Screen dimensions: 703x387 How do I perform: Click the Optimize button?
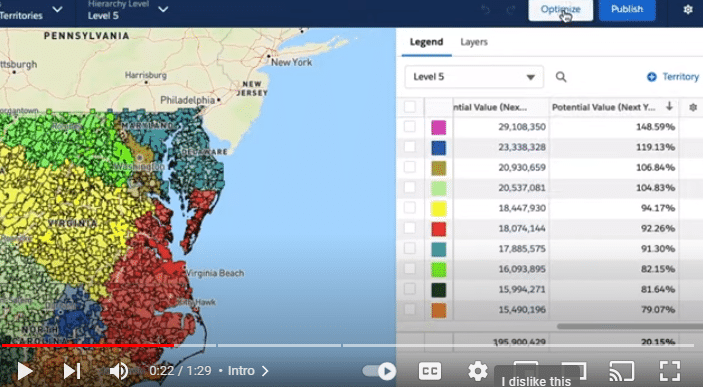560,9
